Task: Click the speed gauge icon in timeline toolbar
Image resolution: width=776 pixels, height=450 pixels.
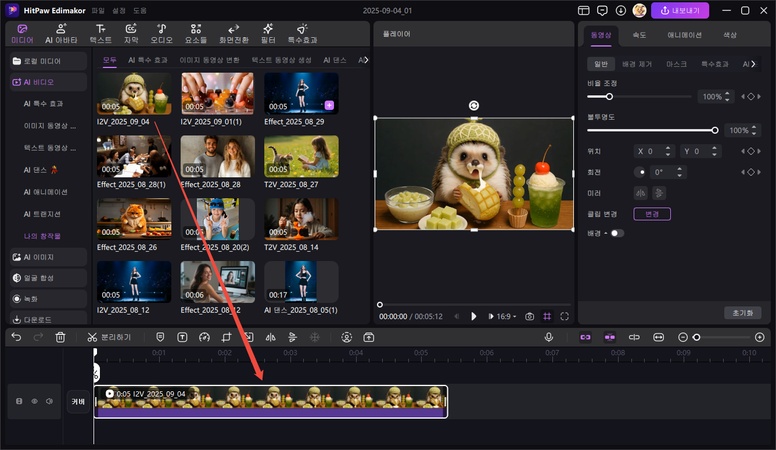Action: (204, 337)
